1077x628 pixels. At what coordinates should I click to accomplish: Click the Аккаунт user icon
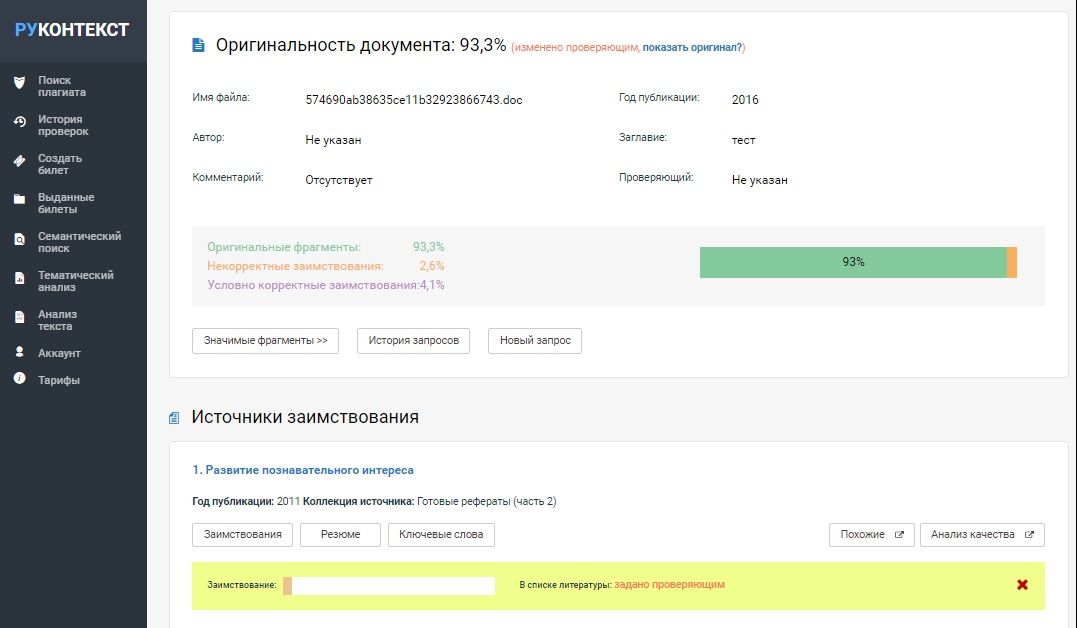tap(19, 352)
